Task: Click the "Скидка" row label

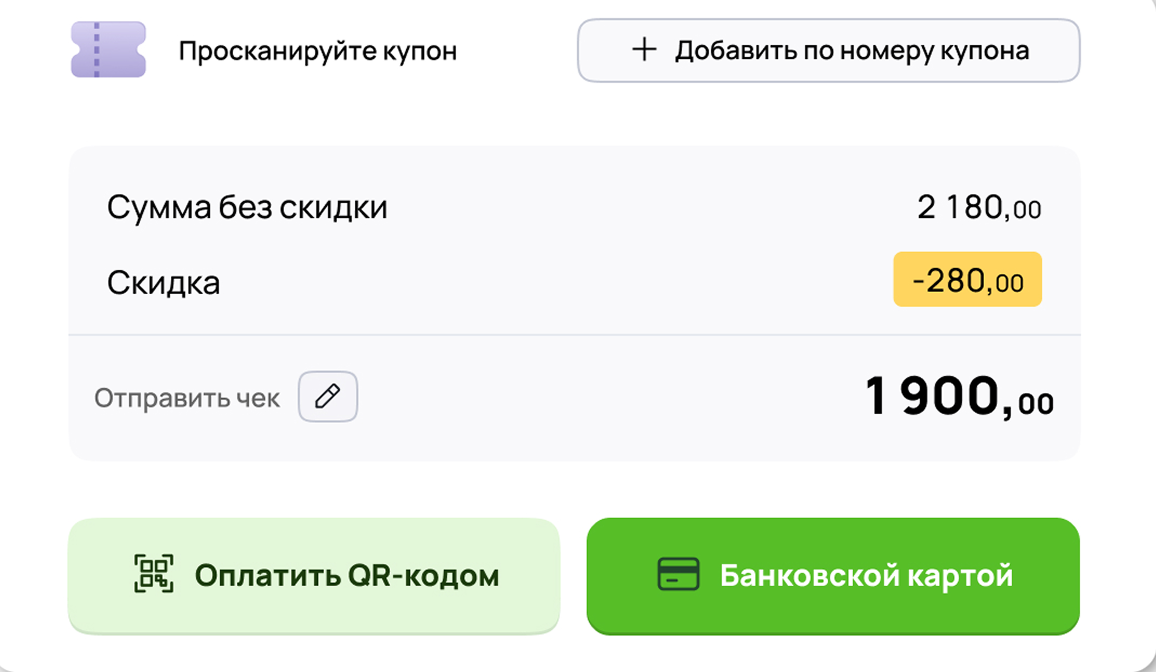Action: pyautogui.click(x=163, y=282)
